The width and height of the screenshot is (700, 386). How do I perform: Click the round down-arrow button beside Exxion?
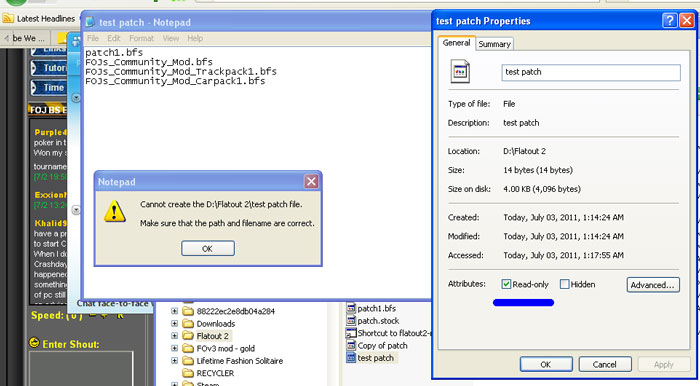(76, 210)
